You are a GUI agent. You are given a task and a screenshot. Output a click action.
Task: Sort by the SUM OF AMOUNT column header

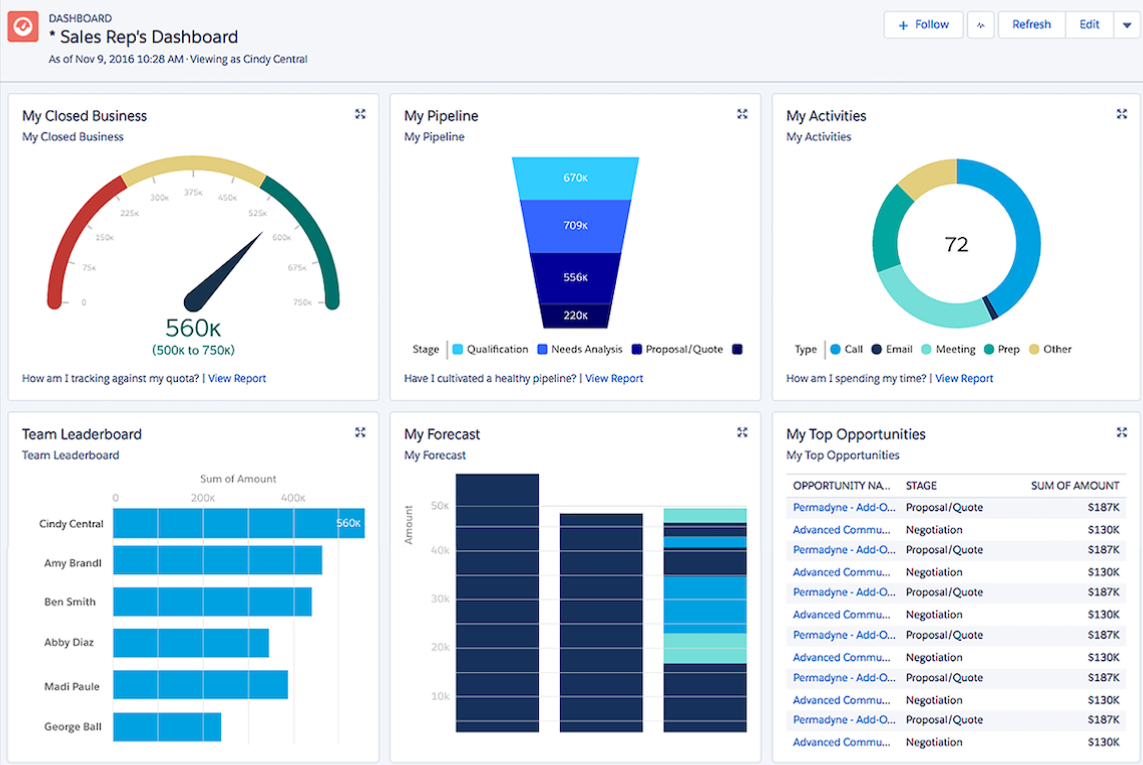pyautogui.click(x=1075, y=486)
